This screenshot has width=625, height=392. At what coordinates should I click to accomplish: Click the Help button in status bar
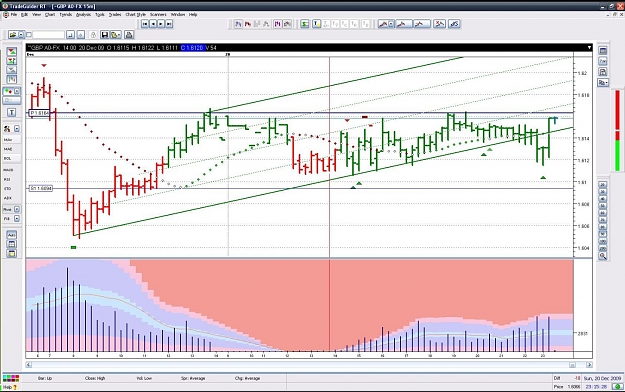10,387
